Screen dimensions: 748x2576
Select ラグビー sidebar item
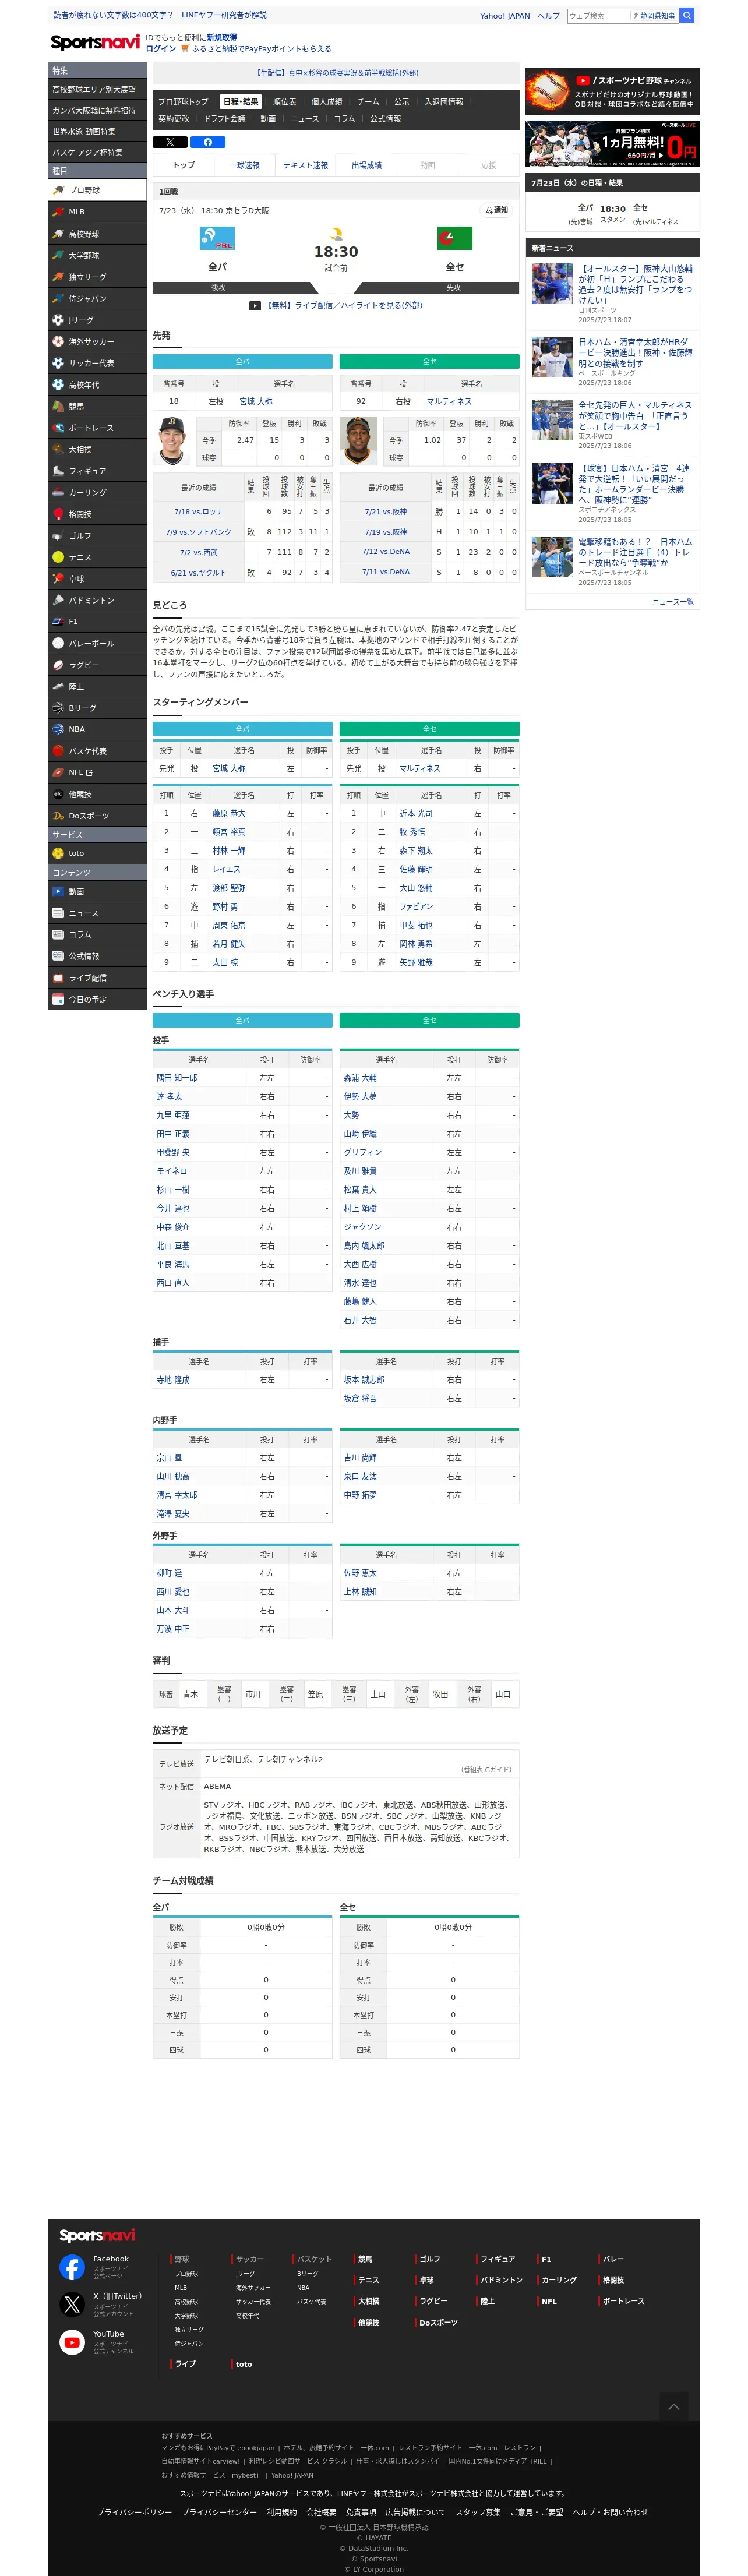pos(97,665)
